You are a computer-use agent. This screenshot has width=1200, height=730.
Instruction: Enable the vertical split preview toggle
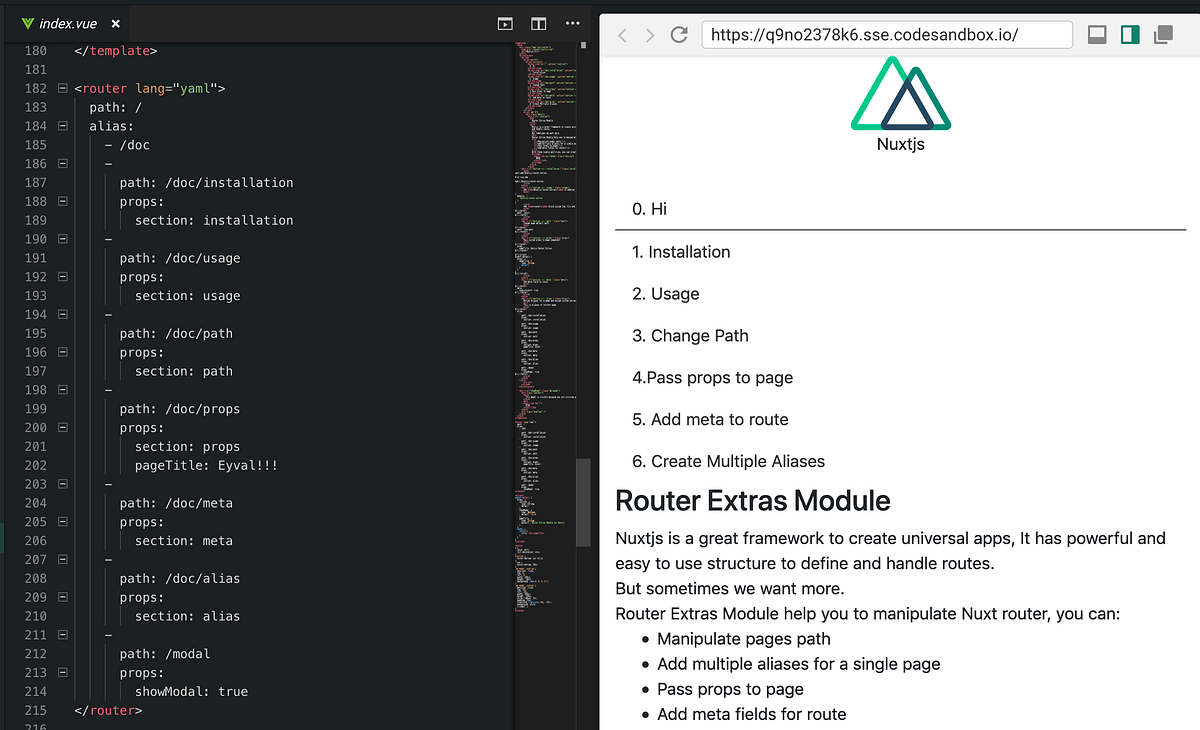(1131, 33)
